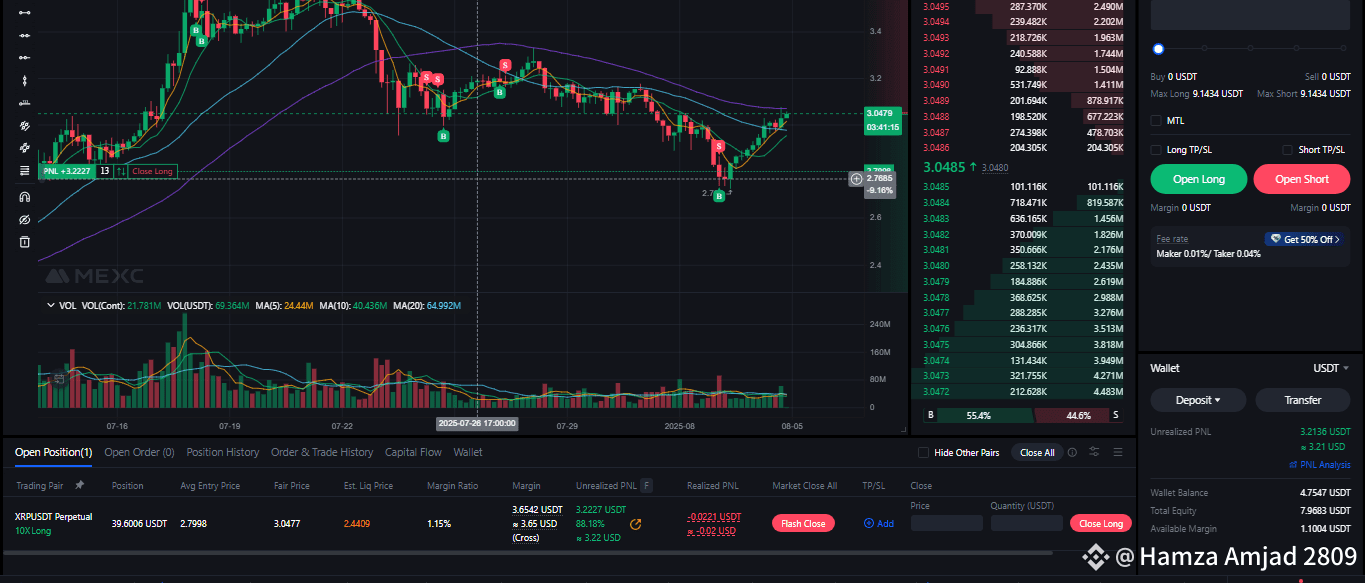
Task: Click the orange share icon beside Unrealized PNL
Action: (635, 523)
